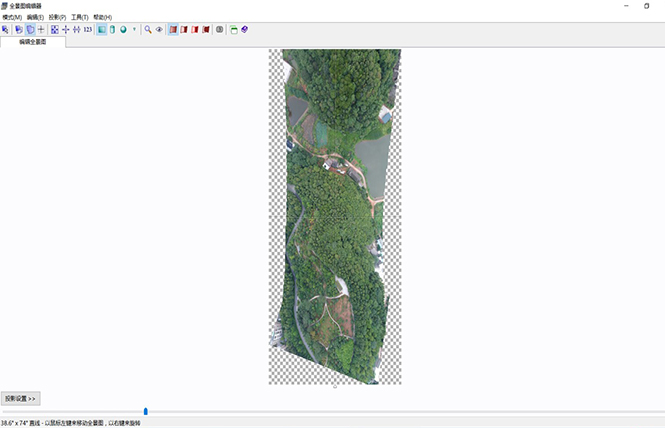Open the numerical transform 123 tool
665x428 pixels.
(x=88, y=30)
